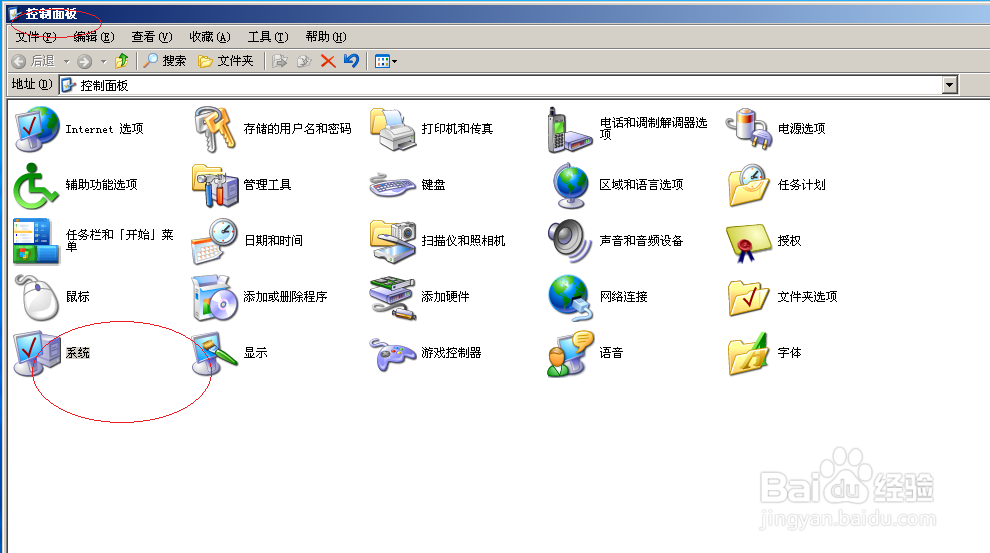Open 键盘 keyboard icon
This screenshot has height=553, width=990.
point(393,185)
